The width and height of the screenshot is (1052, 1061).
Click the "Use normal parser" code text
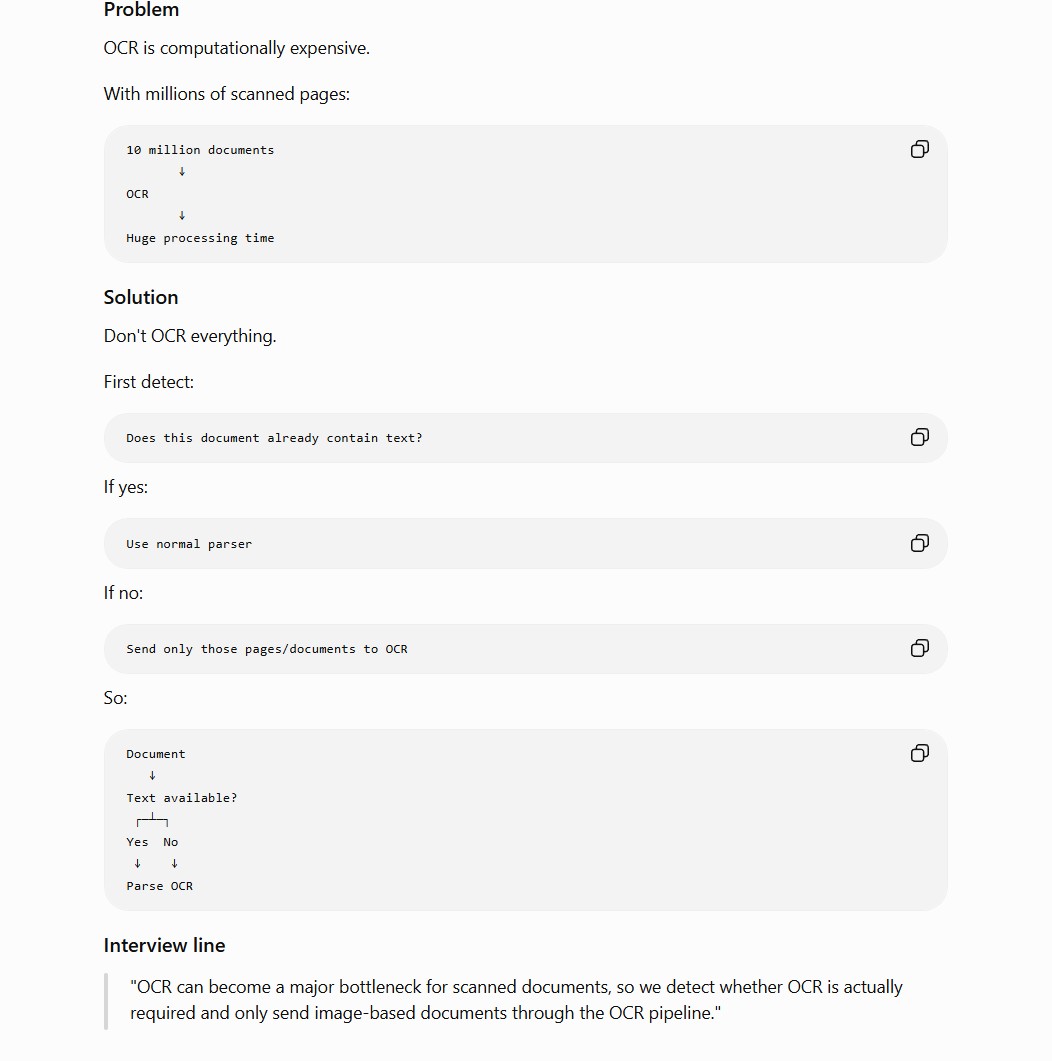189,544
